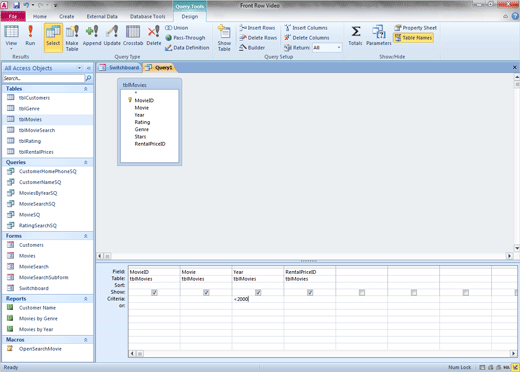Open the OpenSearchMovie macro

40,349
